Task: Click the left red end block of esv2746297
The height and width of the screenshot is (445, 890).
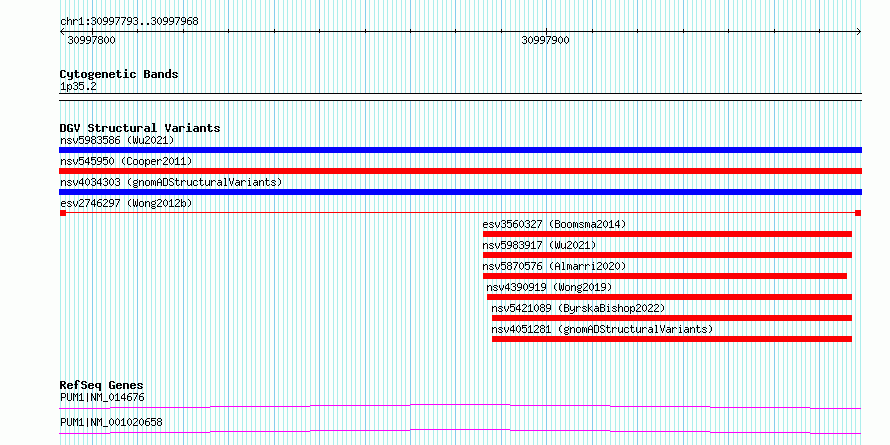Action: [x=63, y=213]
